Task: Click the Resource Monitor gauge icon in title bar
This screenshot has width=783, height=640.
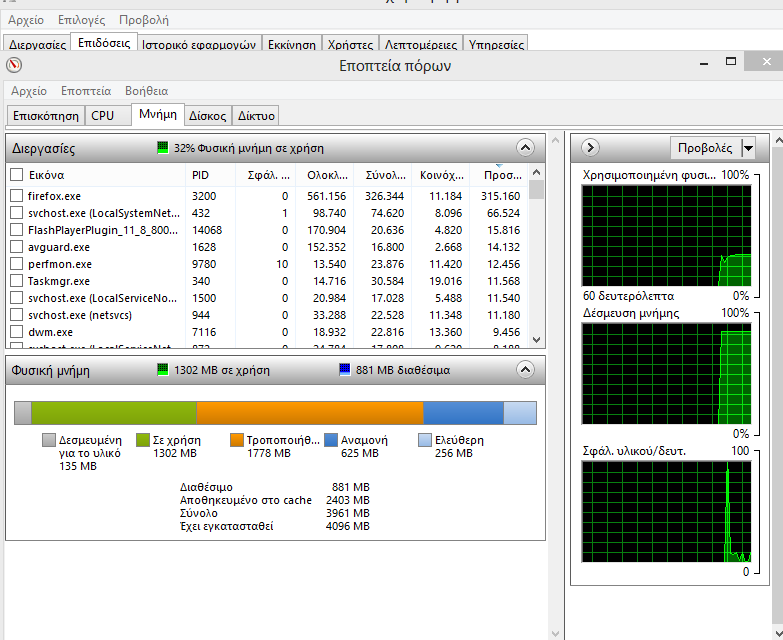Action: click(14, 65)
